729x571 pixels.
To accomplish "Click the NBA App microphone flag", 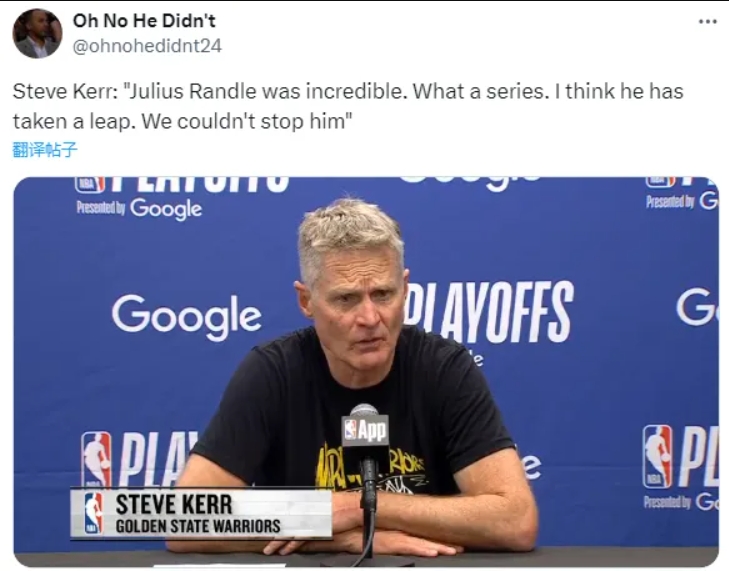I will click(365, 430).
